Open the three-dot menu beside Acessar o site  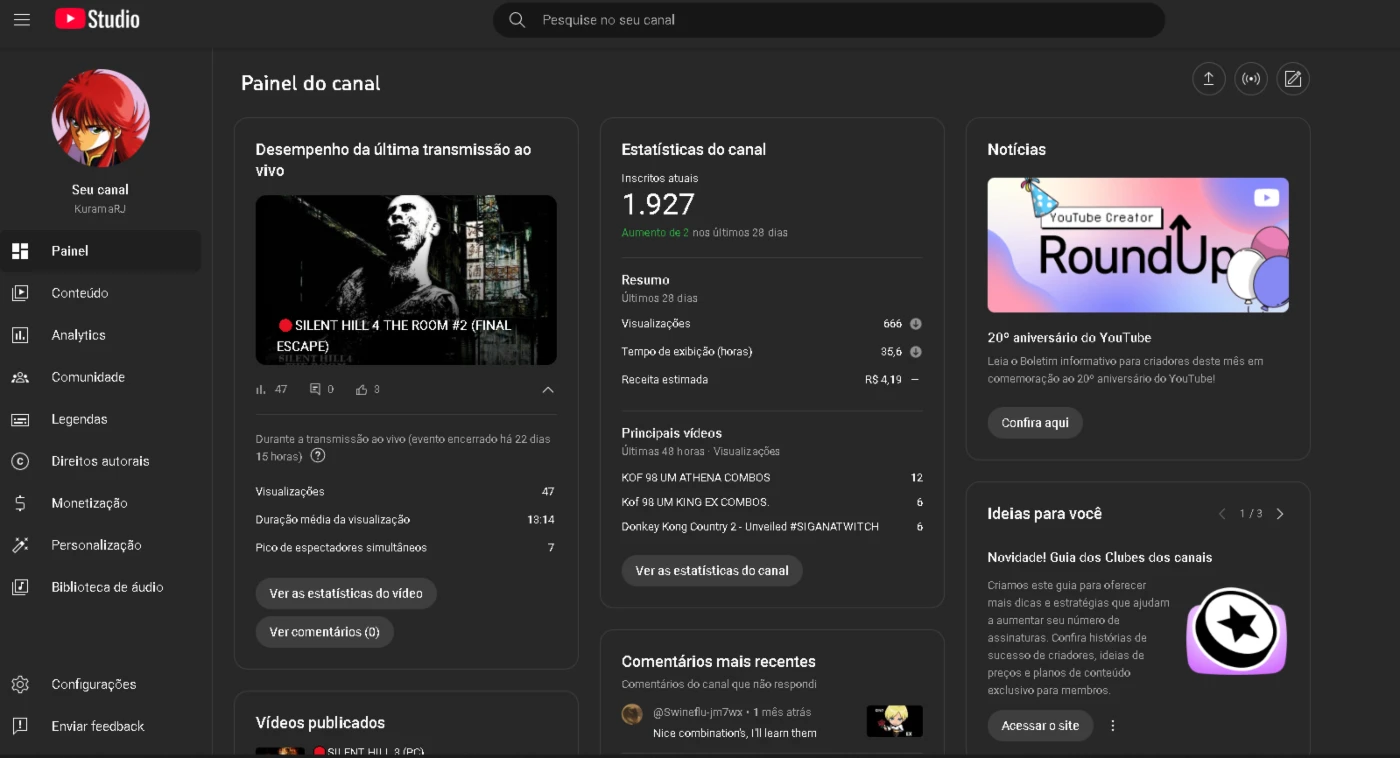tap(1113, 726)
